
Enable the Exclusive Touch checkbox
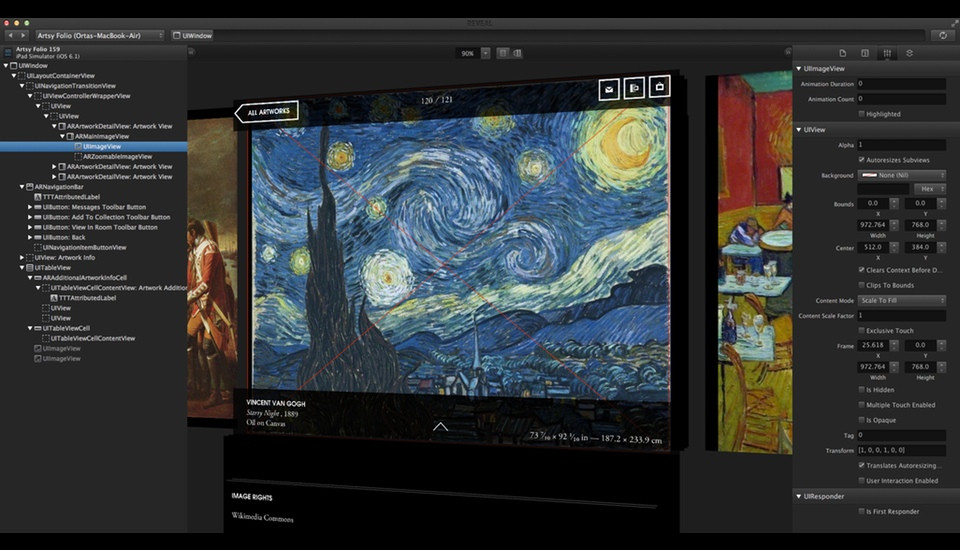861,331
